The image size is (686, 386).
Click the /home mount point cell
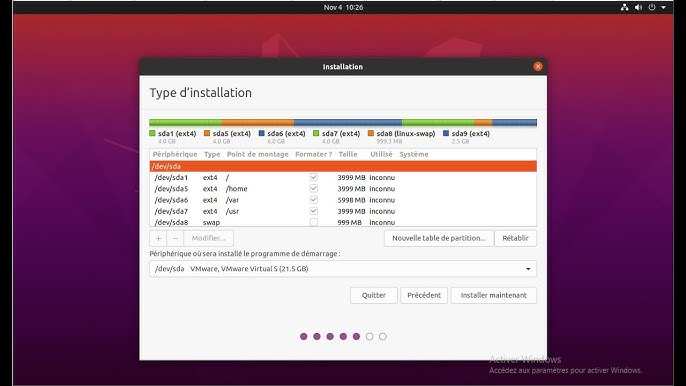[x=237, y=189]
